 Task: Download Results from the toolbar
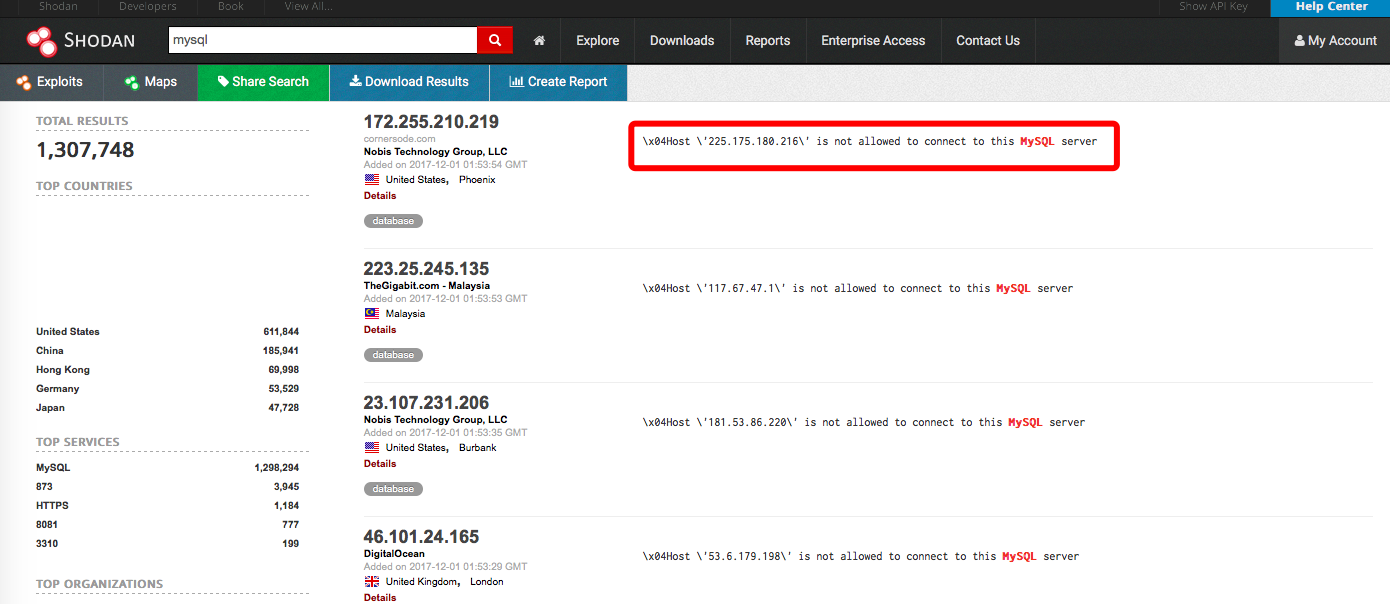tap(409, 82)
